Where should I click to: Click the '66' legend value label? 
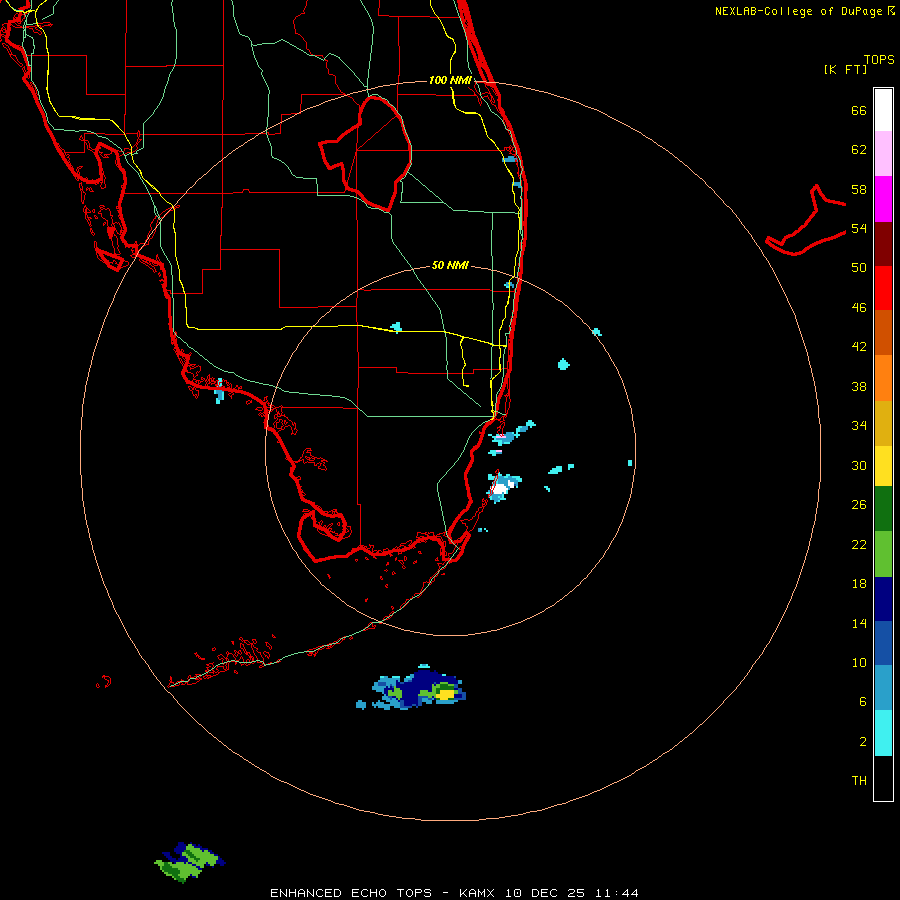click(x=859, y=110)
